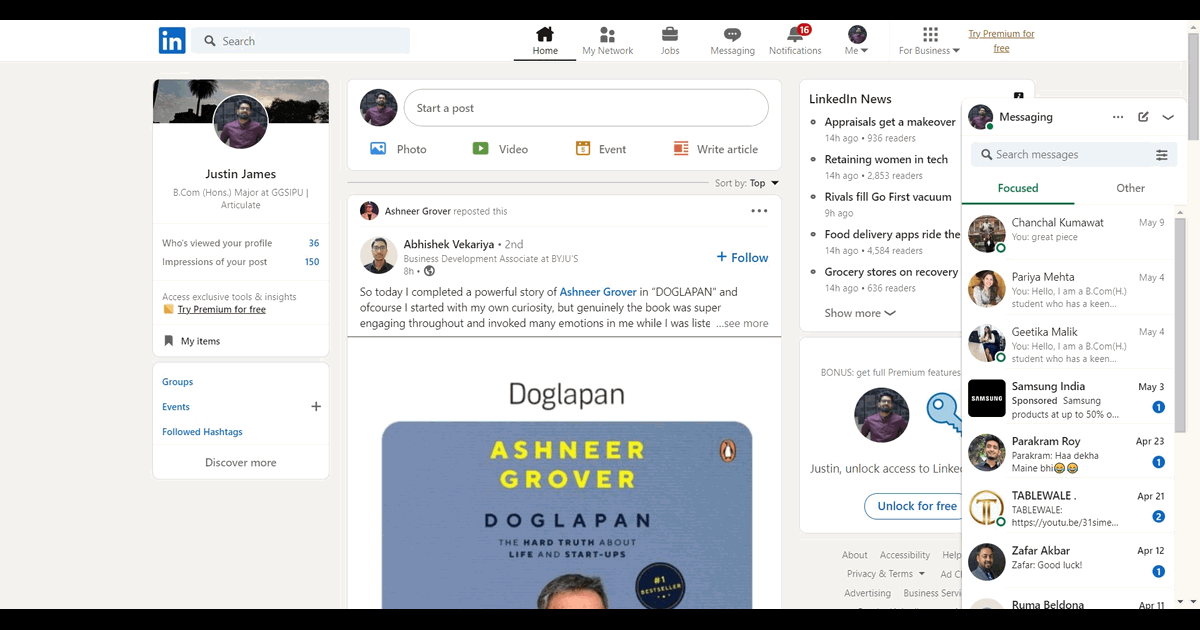The image size is (1200, 630).
Task: Expand the For Business menu
Action: click(930, 41)
